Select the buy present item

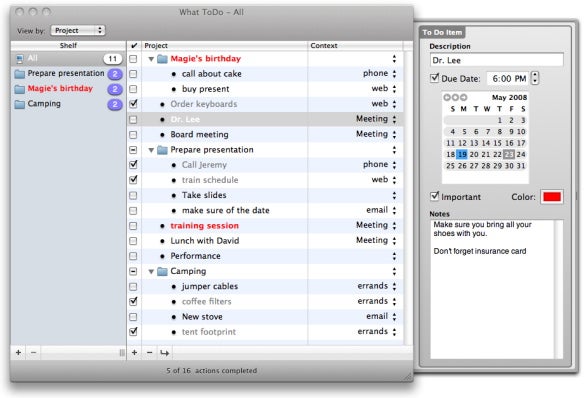[205, 89]
